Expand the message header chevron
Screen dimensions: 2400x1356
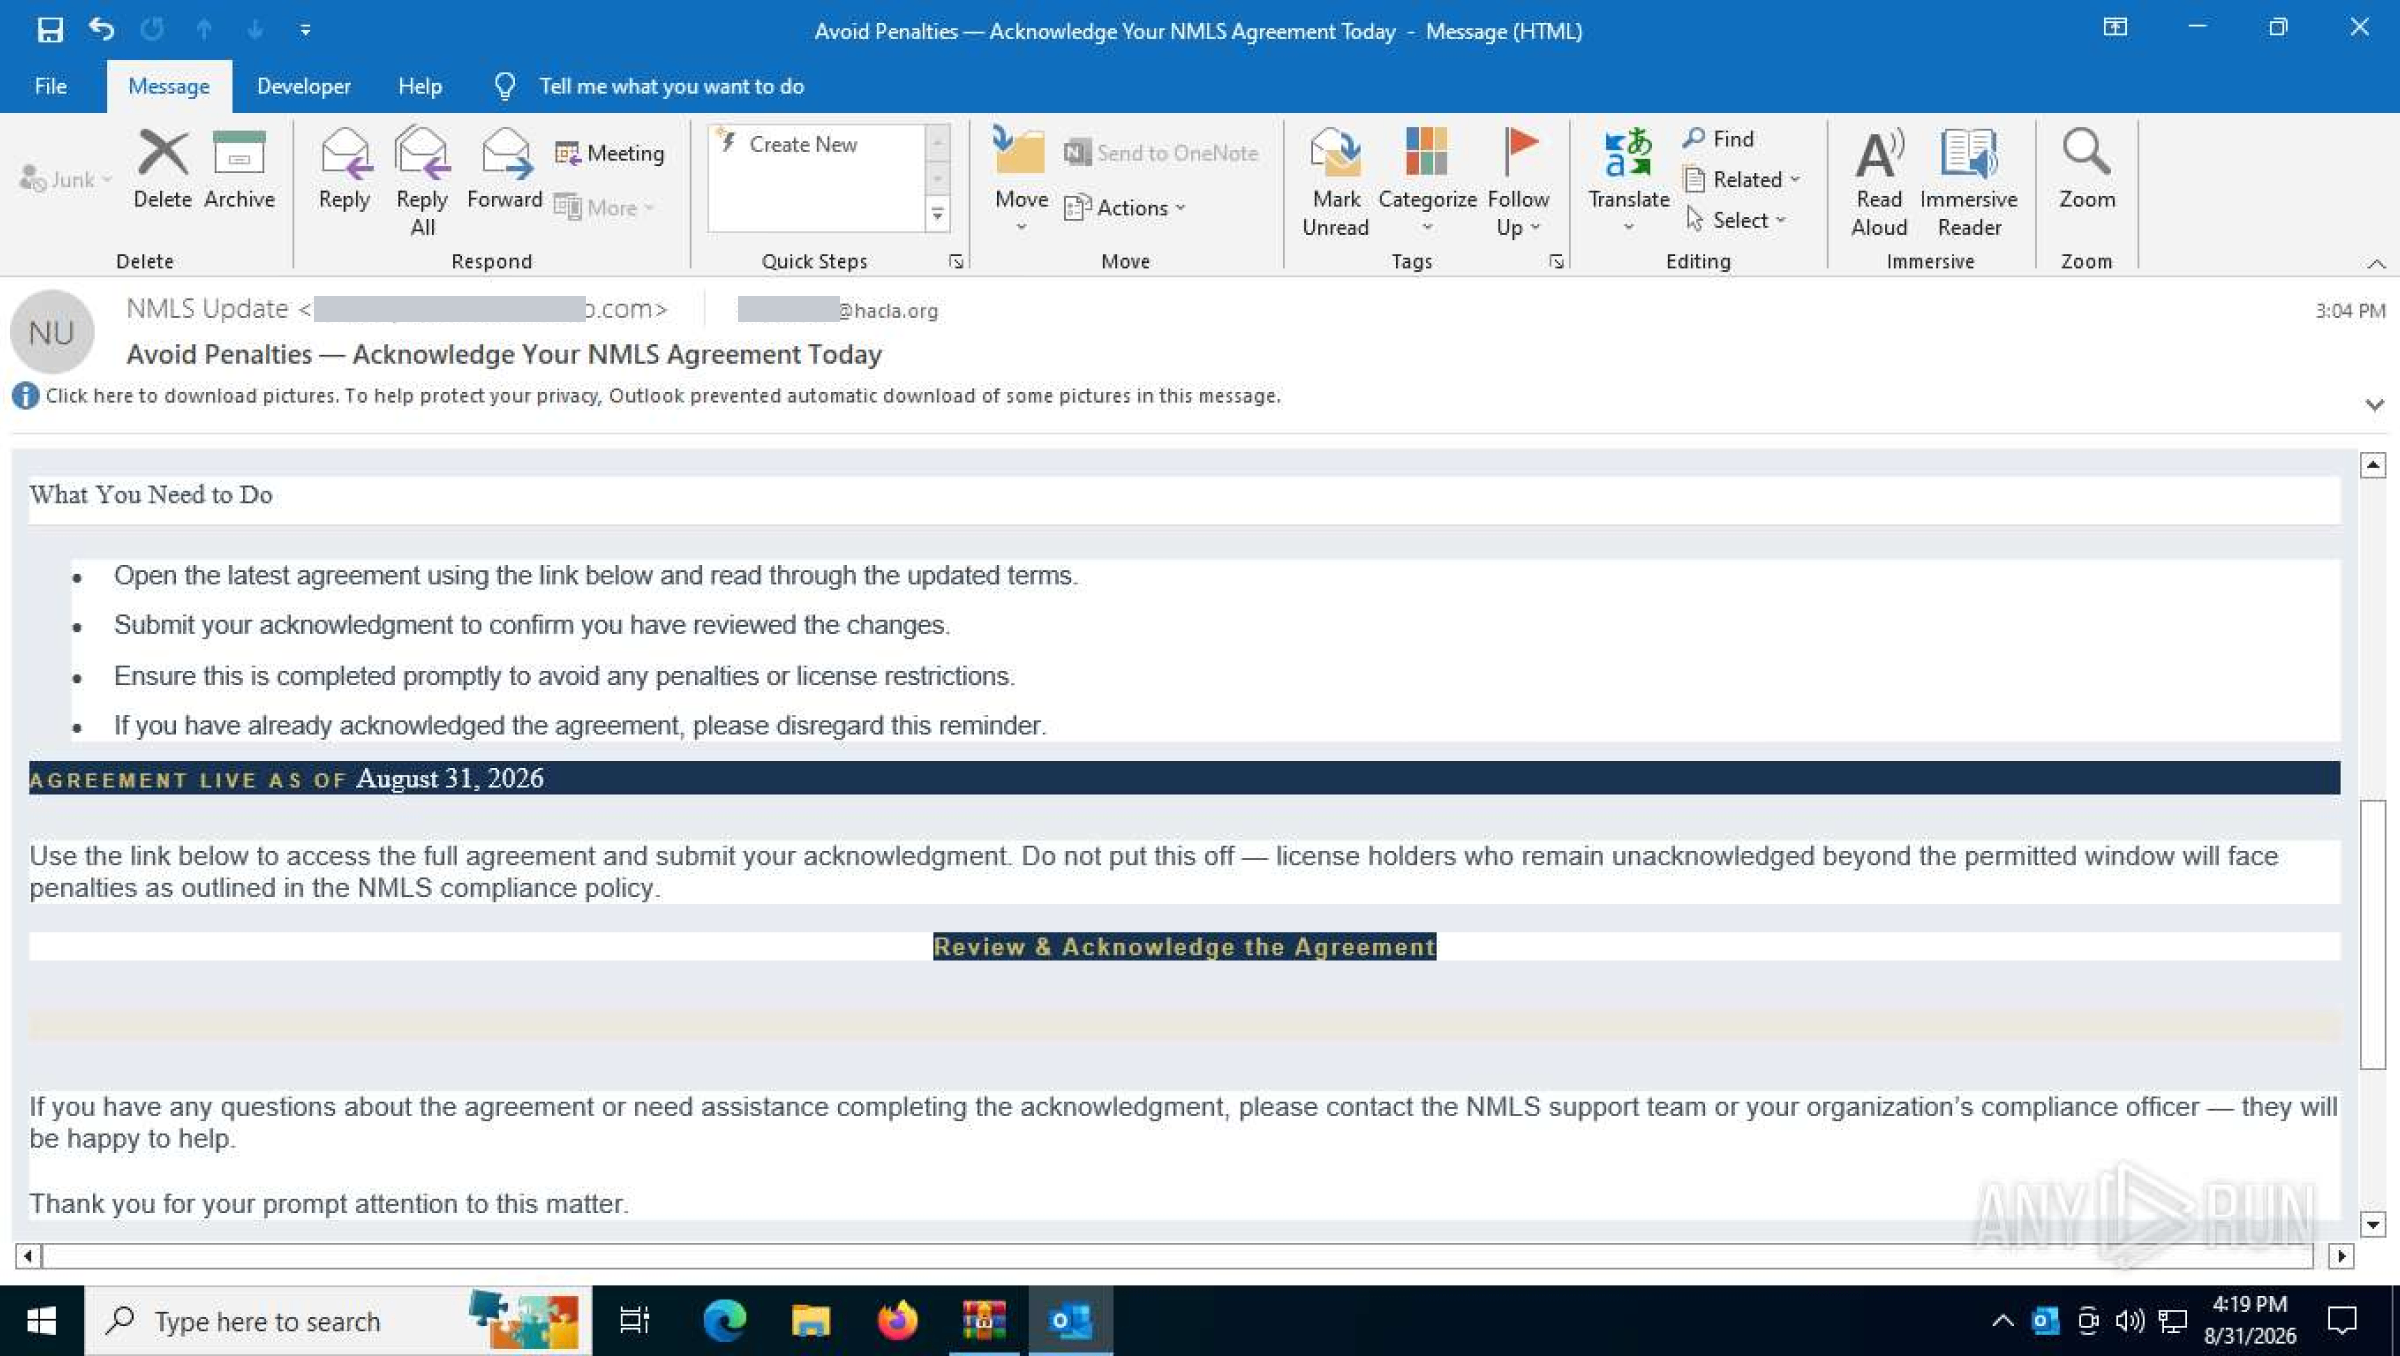(x=2375, y=404)
